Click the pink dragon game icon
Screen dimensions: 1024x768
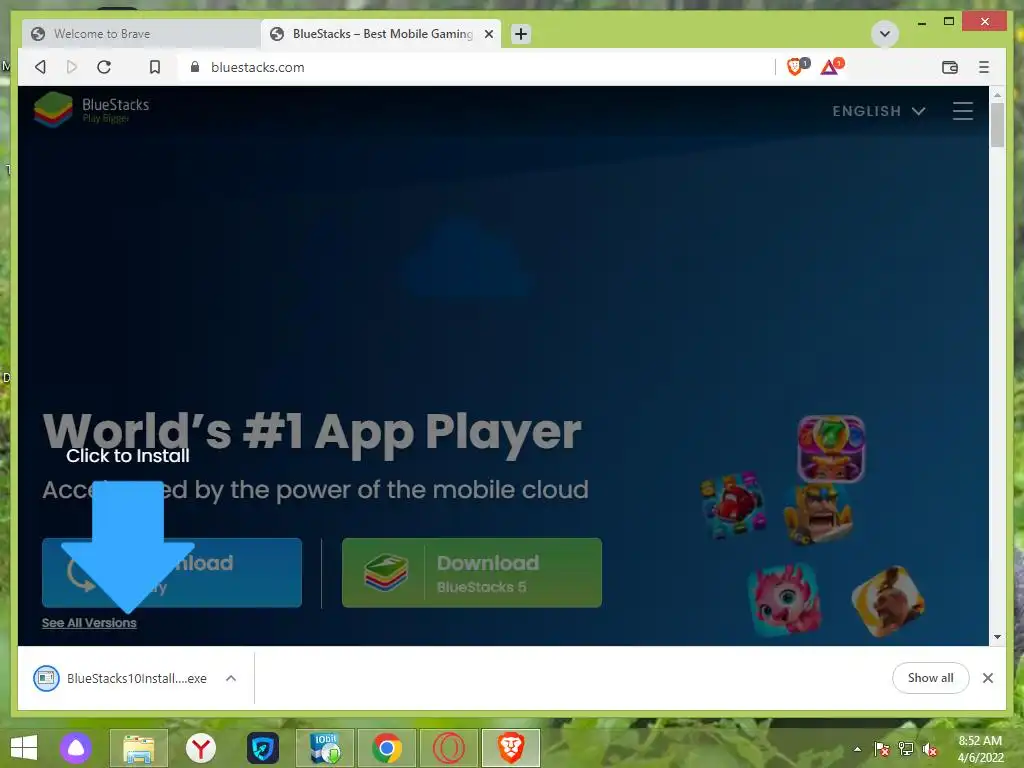pos(784,600)
